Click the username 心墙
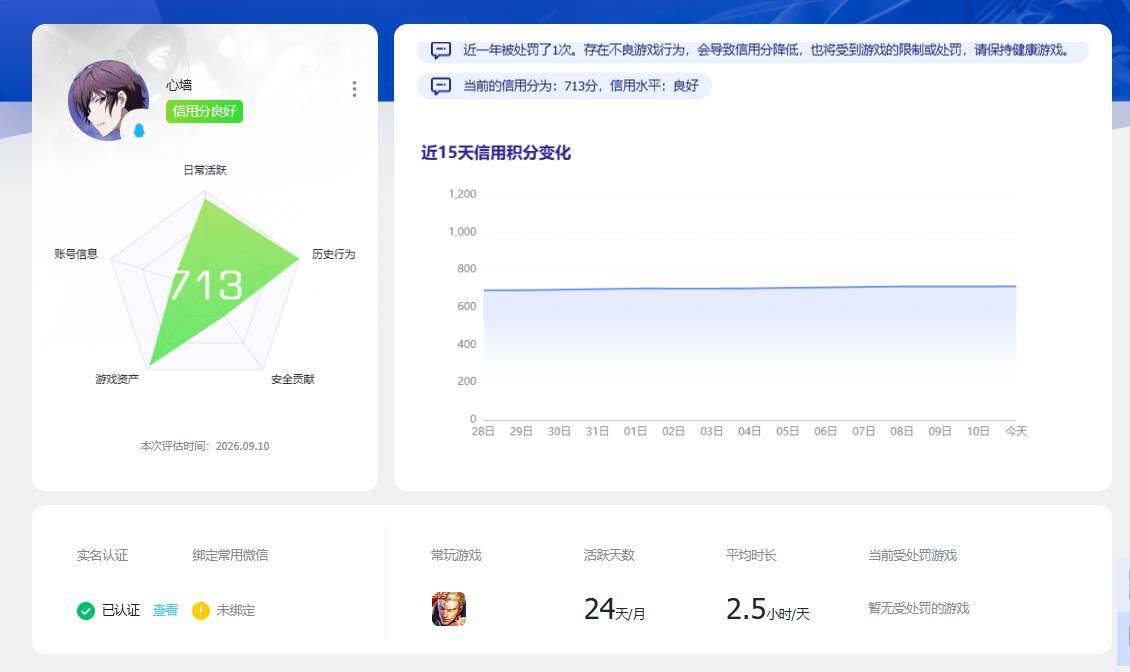 coord(179,85)
